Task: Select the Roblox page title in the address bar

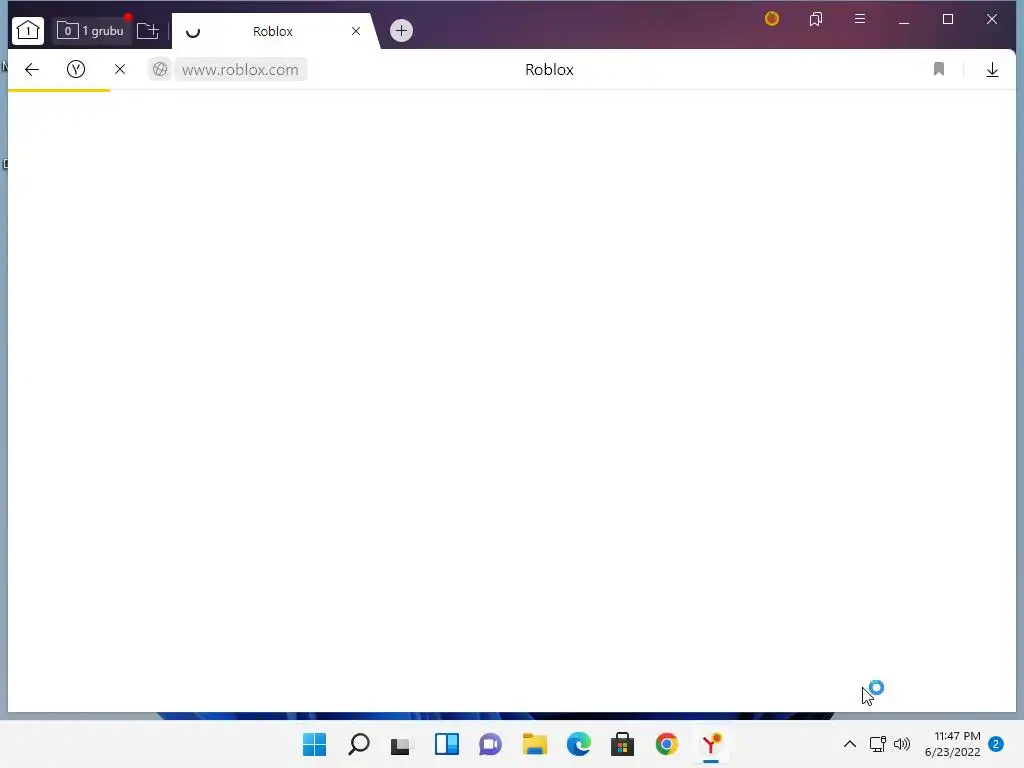Action: click(x=549, y=69)
